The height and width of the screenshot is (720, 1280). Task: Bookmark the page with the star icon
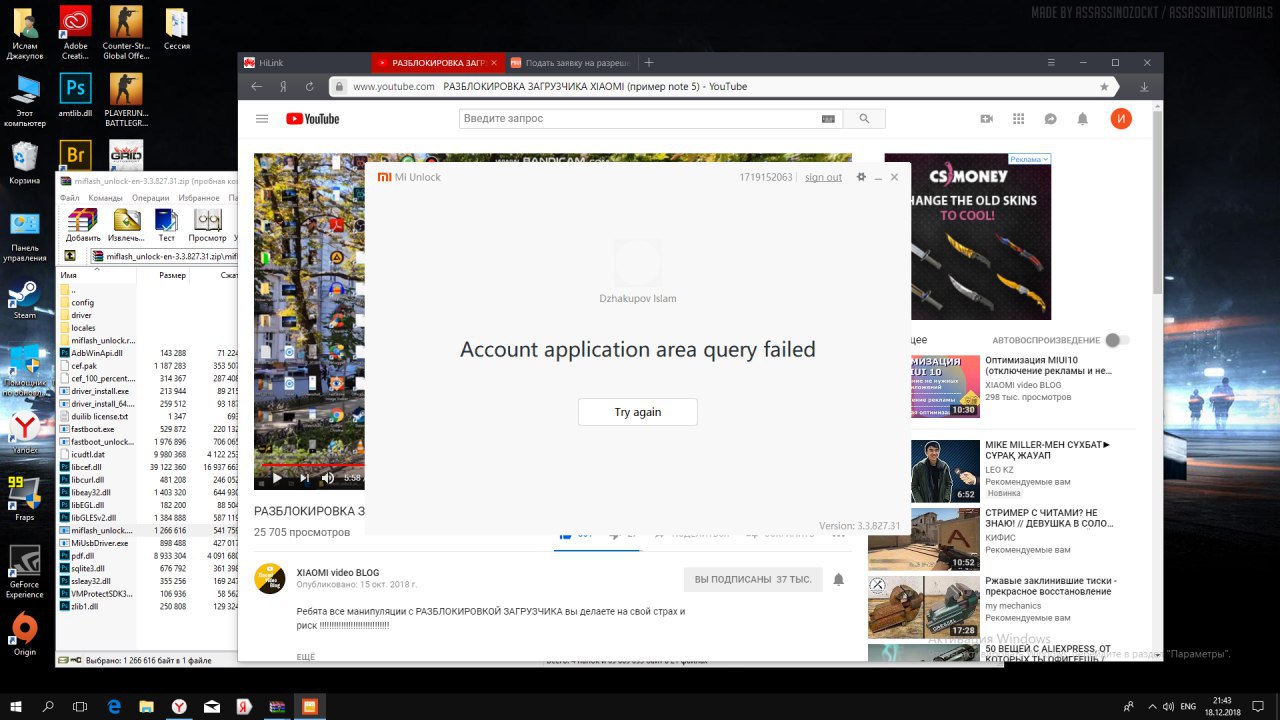pyautogui.click(x=1104, y=87)
